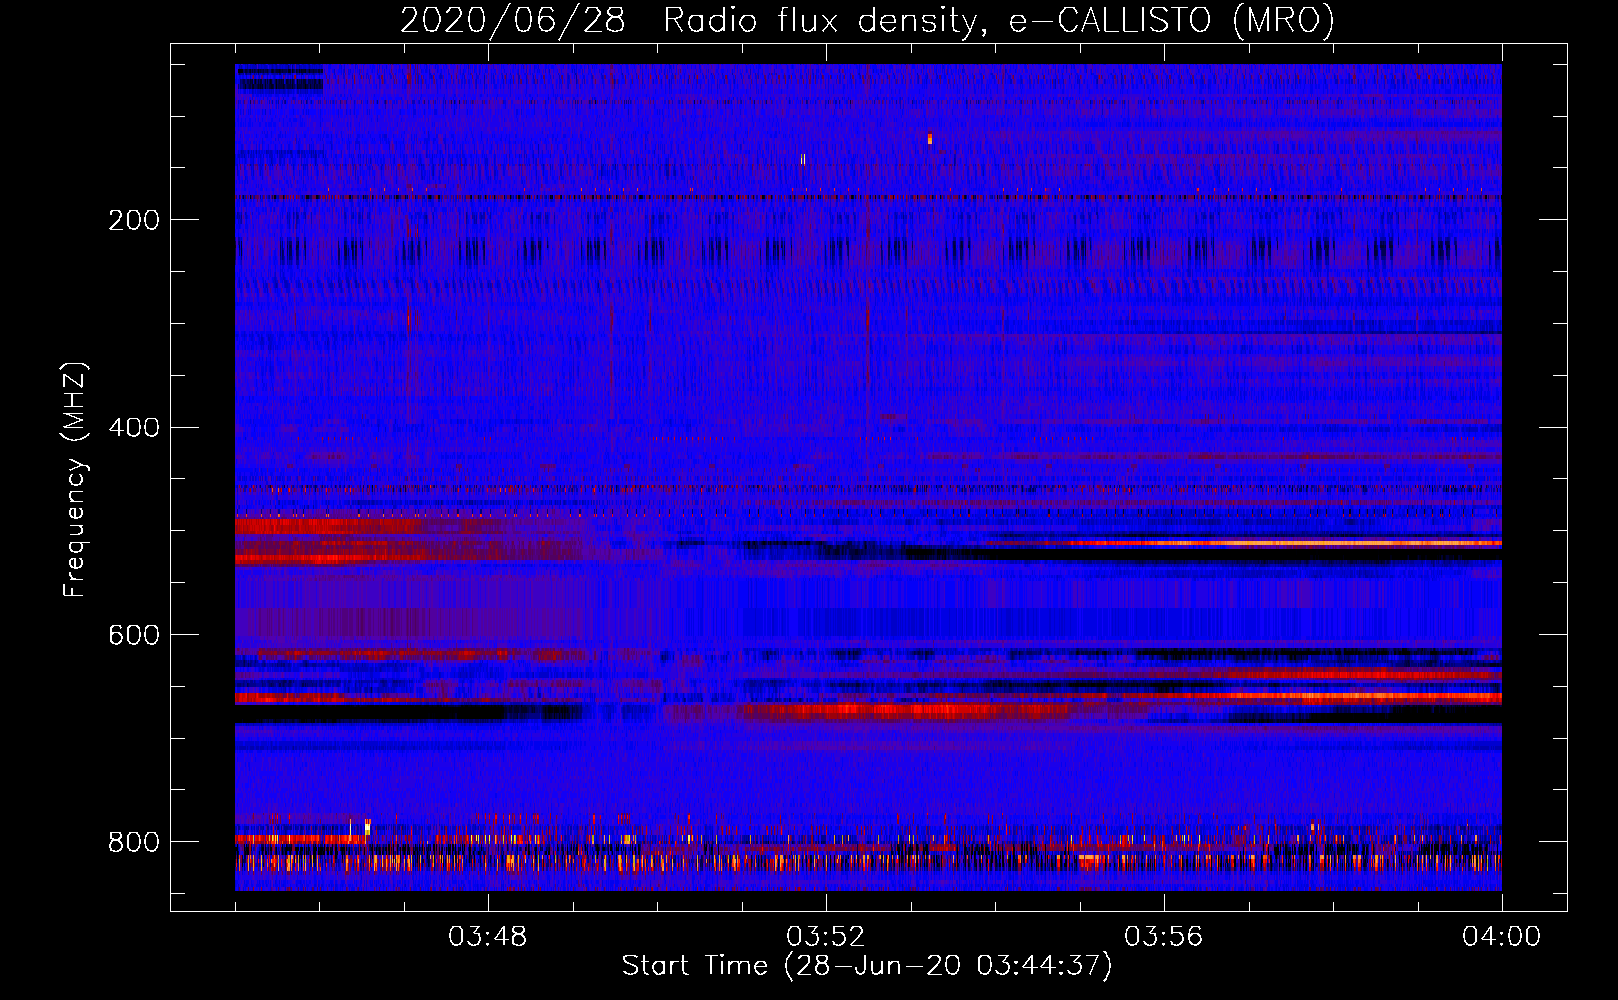Screen dimensions: 1618x1000
Task: Click the '600' frequency axis label
Action: pyautogui.click(x=133, y=636)
